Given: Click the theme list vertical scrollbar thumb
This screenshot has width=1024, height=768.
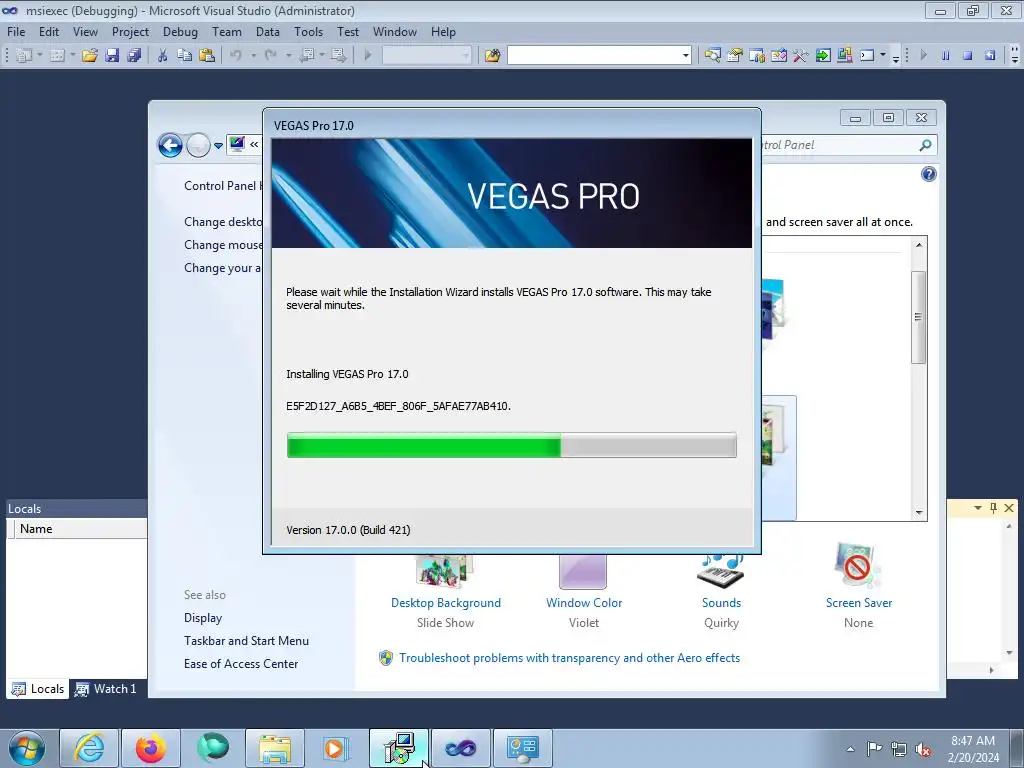Looking at the screenshot, I should coord(918,317).
